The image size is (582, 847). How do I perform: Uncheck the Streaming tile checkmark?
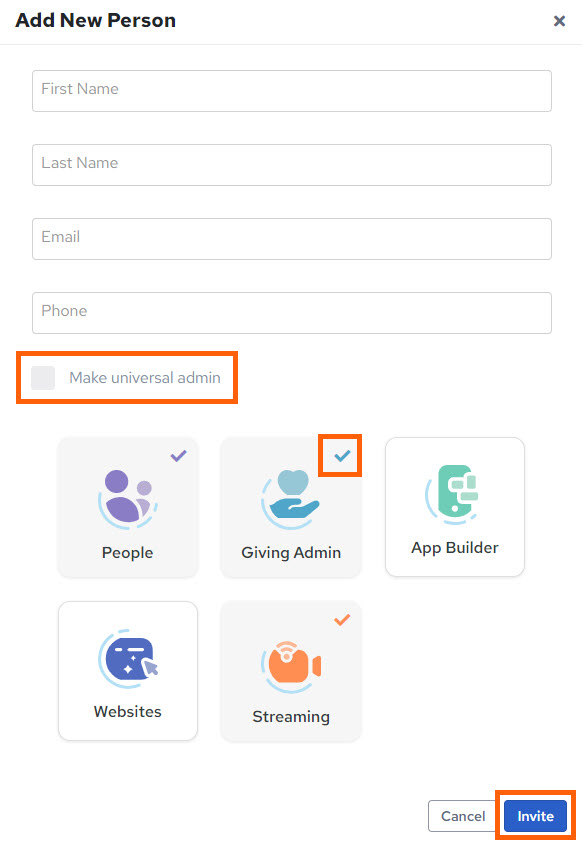(342, 620)
